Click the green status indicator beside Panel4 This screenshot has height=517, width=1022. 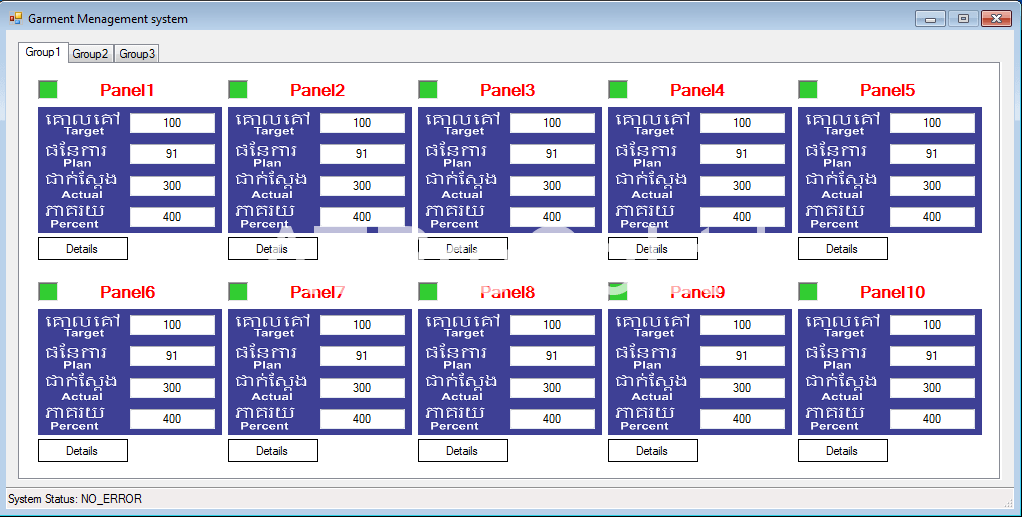tap(619, 89)
